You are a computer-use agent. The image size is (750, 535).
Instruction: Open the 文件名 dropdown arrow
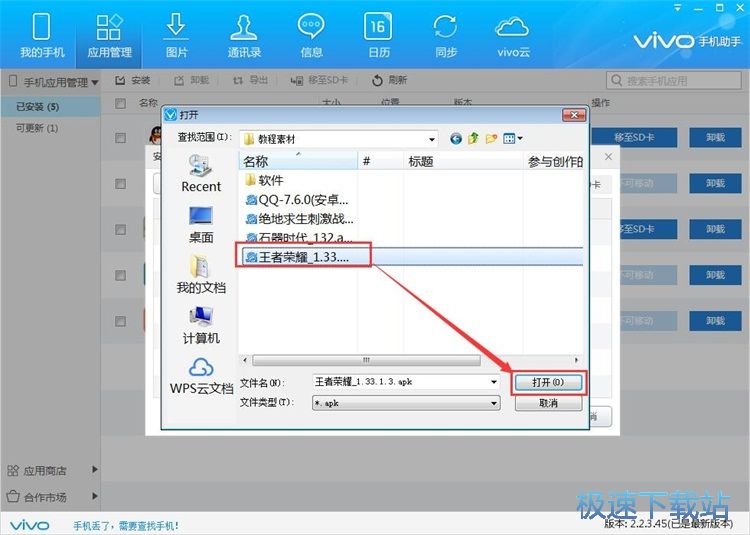coord(494,382)
